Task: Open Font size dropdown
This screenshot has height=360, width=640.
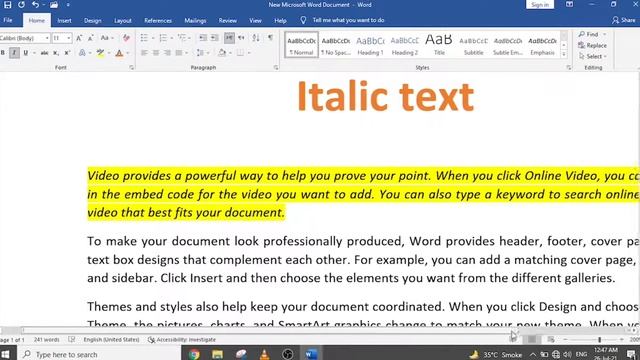Action: 69,38
